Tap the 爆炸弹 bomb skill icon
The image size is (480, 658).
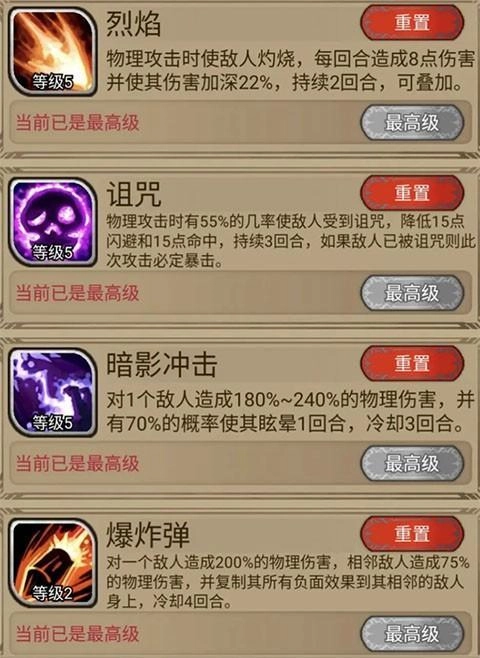pyautogui.click(x=53, y=563)
